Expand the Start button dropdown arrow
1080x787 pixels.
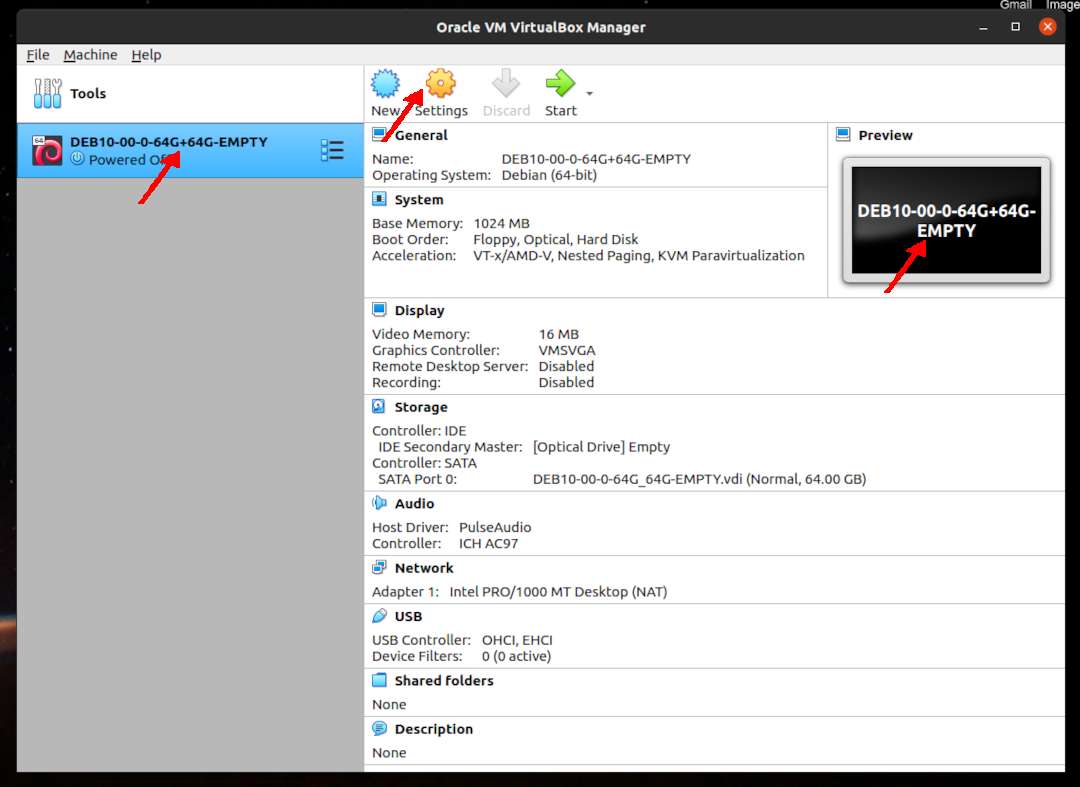tap(590, 93)
